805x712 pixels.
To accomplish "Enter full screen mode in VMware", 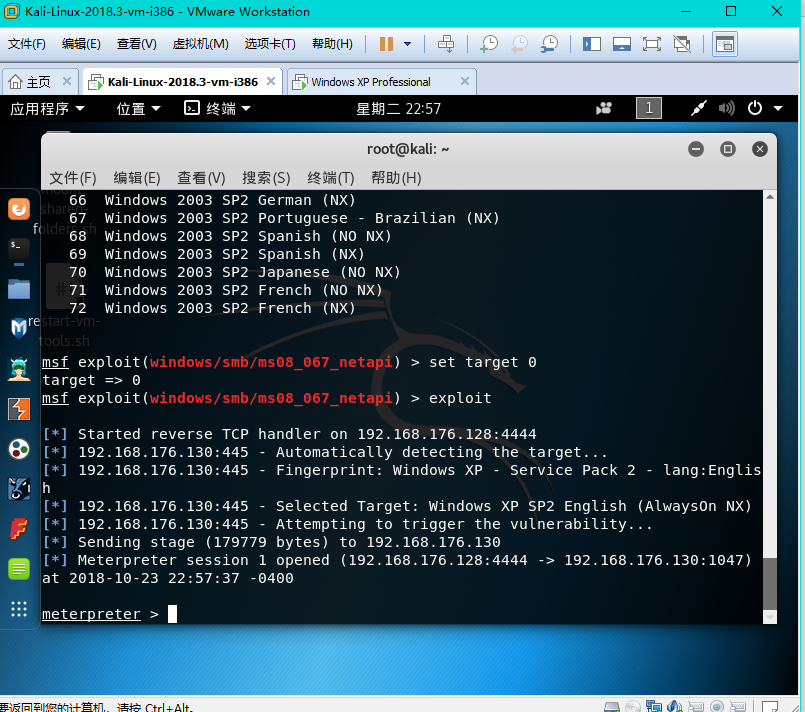I will point(651,44).
